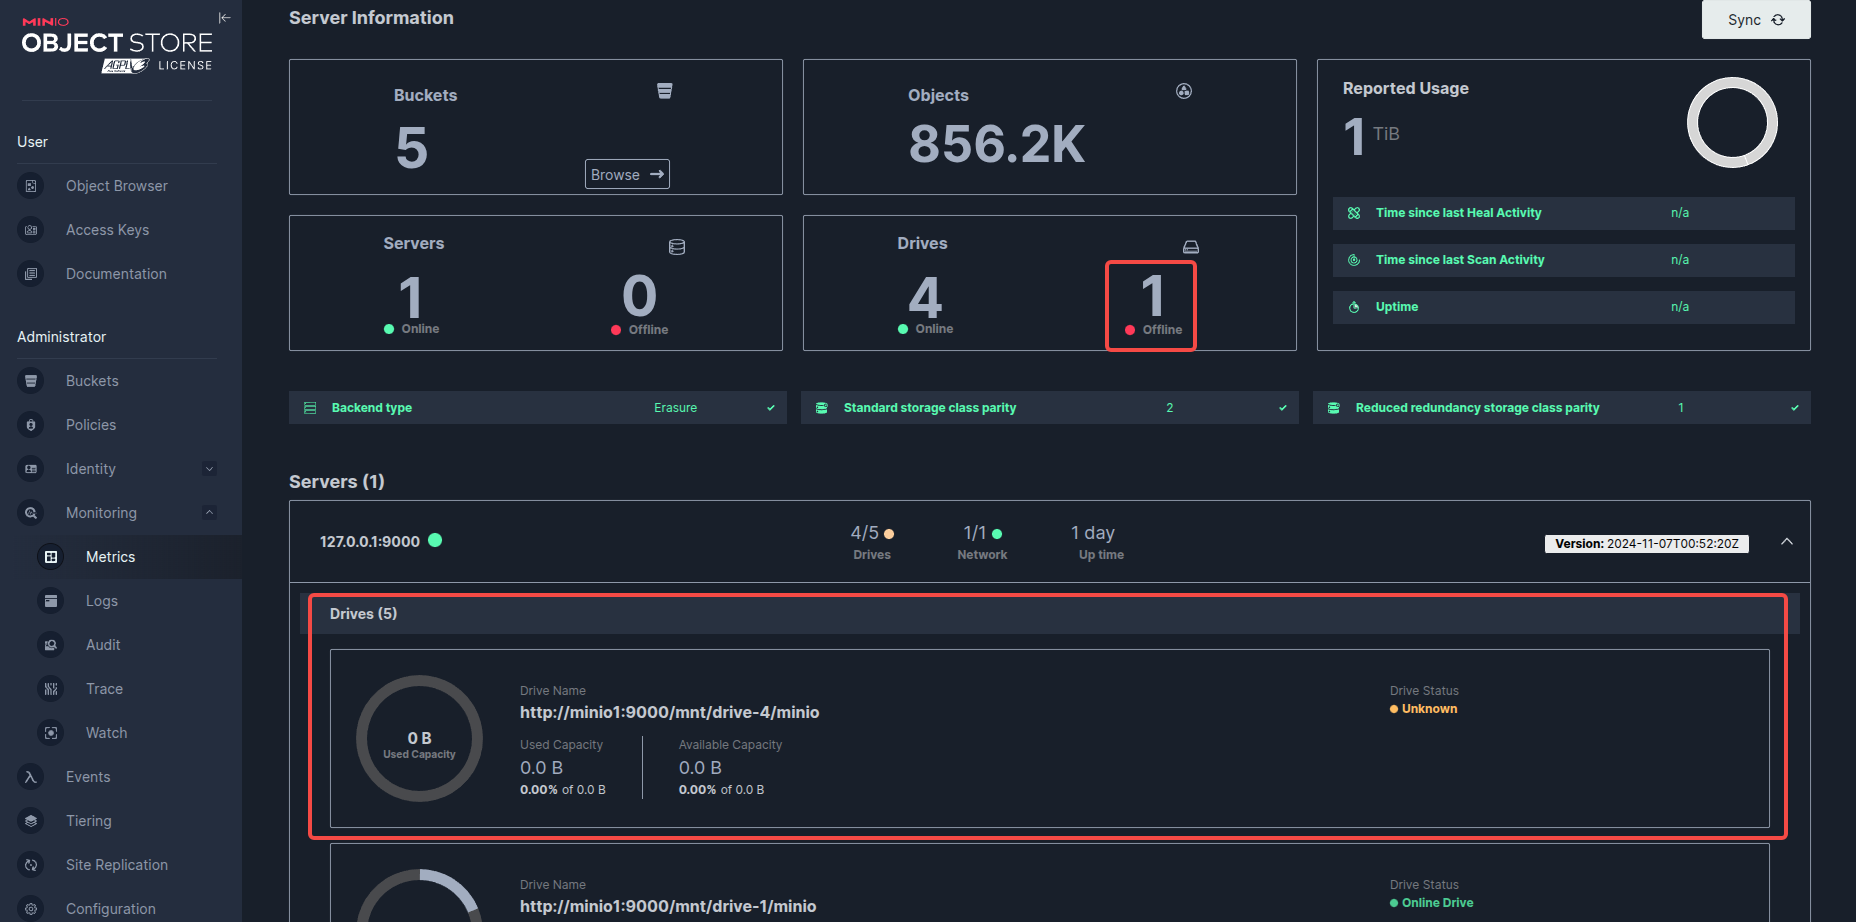Click the Online Drive status
Image resolution: width=1856 pixels, height=922 pixels.
click(x=1431, y=903)
